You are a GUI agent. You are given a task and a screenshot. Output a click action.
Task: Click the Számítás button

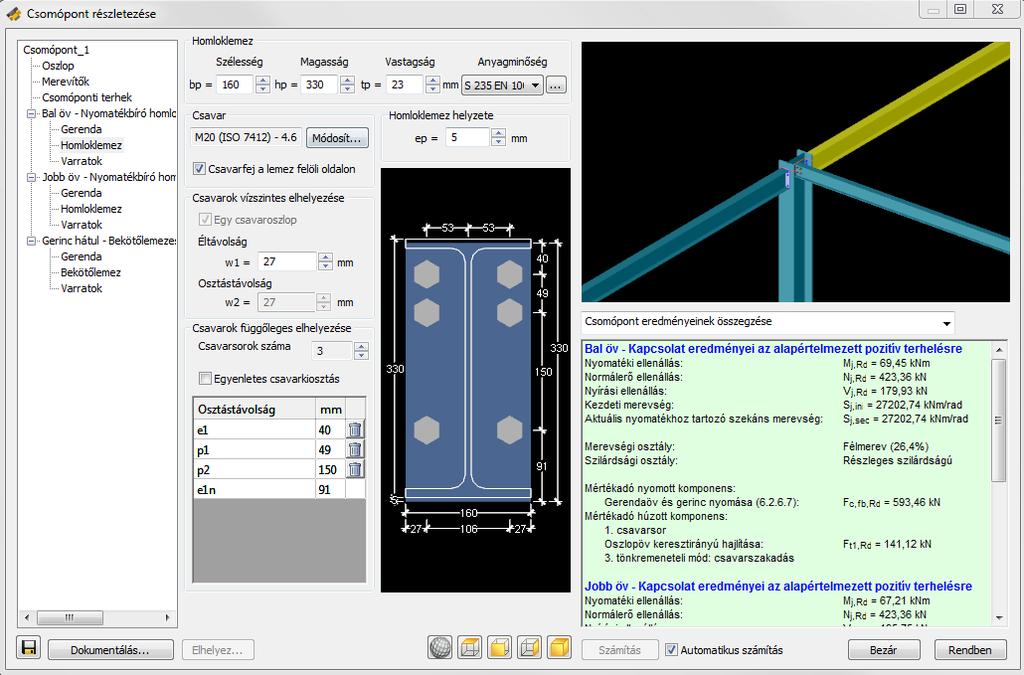point(619,650)
